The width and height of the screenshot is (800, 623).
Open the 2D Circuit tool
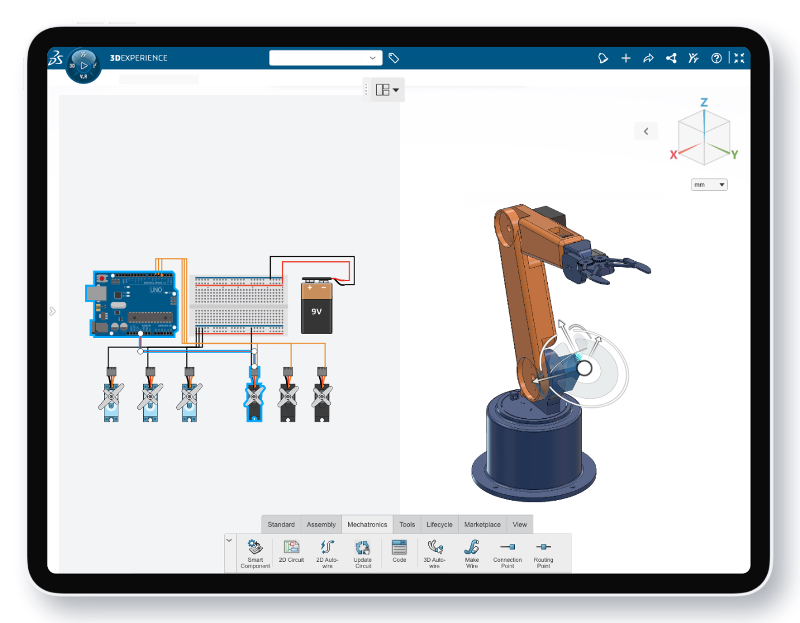click(291, 551)
